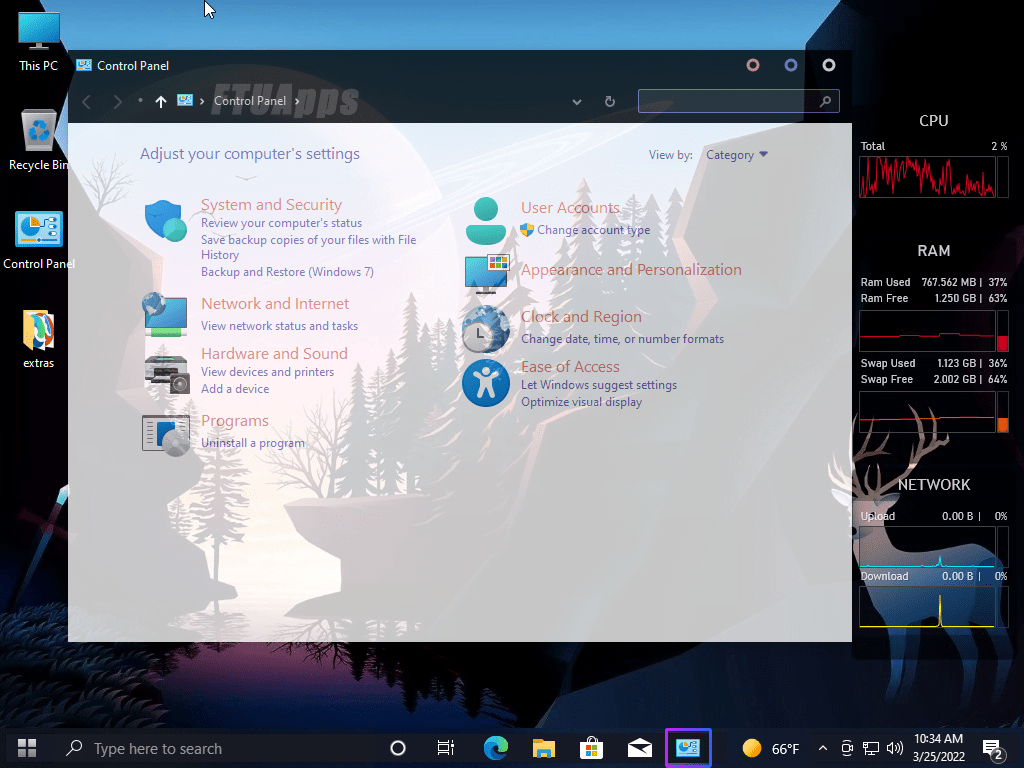Open the notification center icon
This screenshot has width=1024, height=768.
tap(993, 749)
